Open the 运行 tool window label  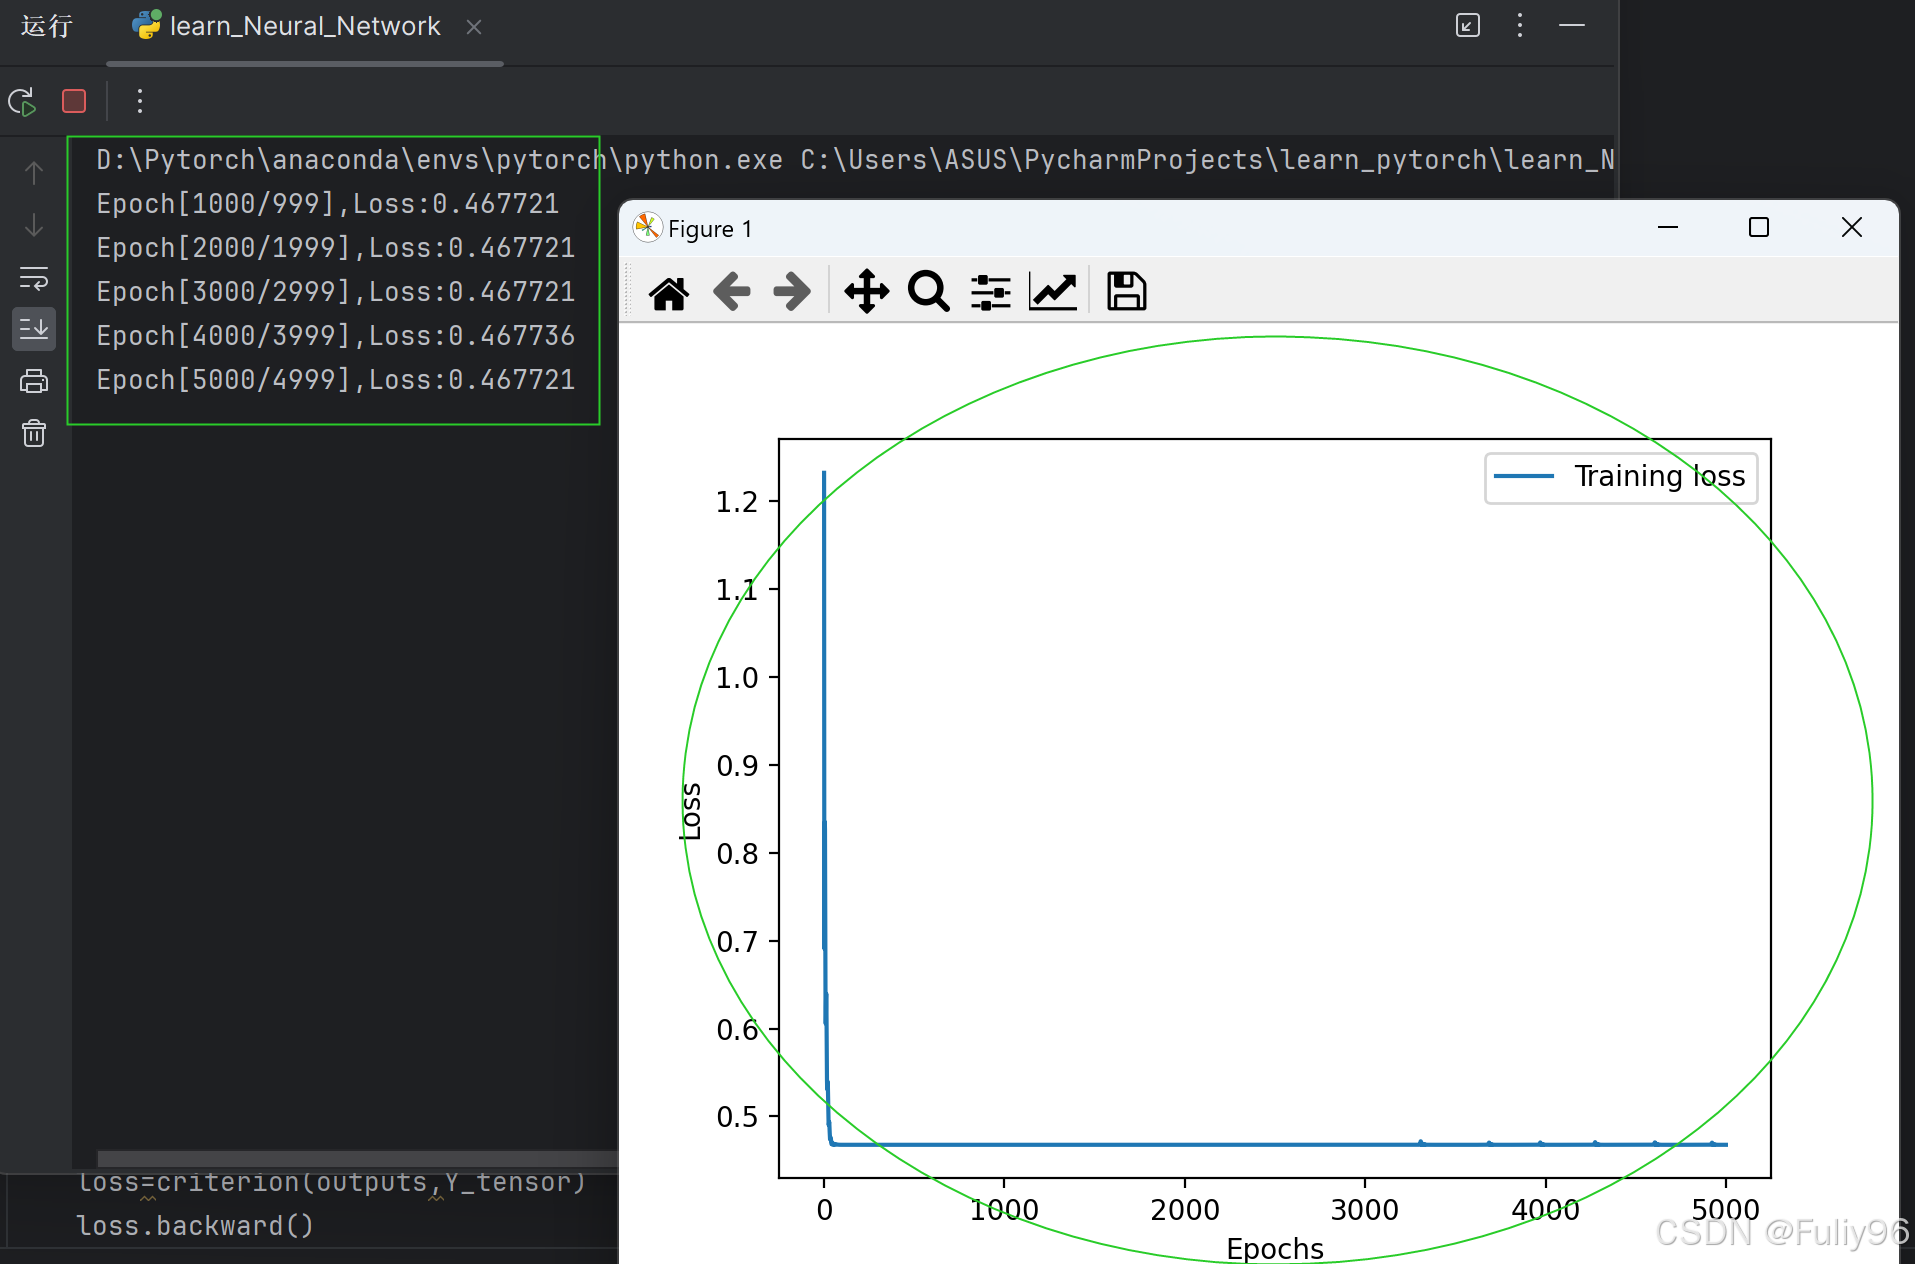(x=47, y=26)
